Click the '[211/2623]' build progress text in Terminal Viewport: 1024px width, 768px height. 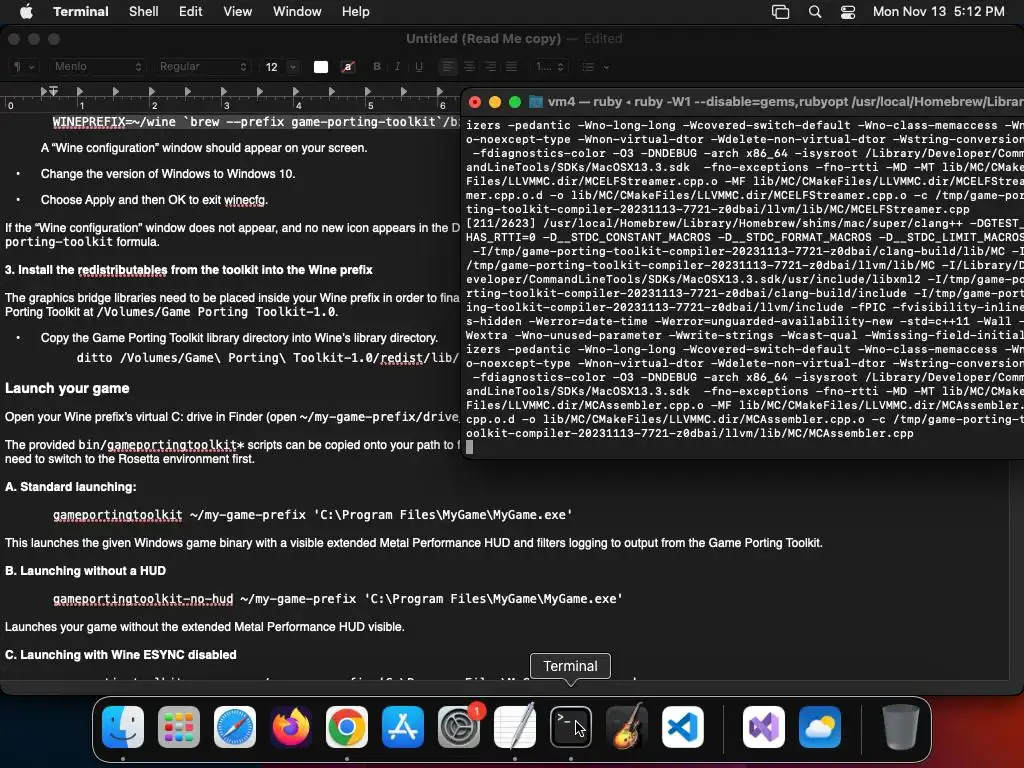click(x=500, y=223)
